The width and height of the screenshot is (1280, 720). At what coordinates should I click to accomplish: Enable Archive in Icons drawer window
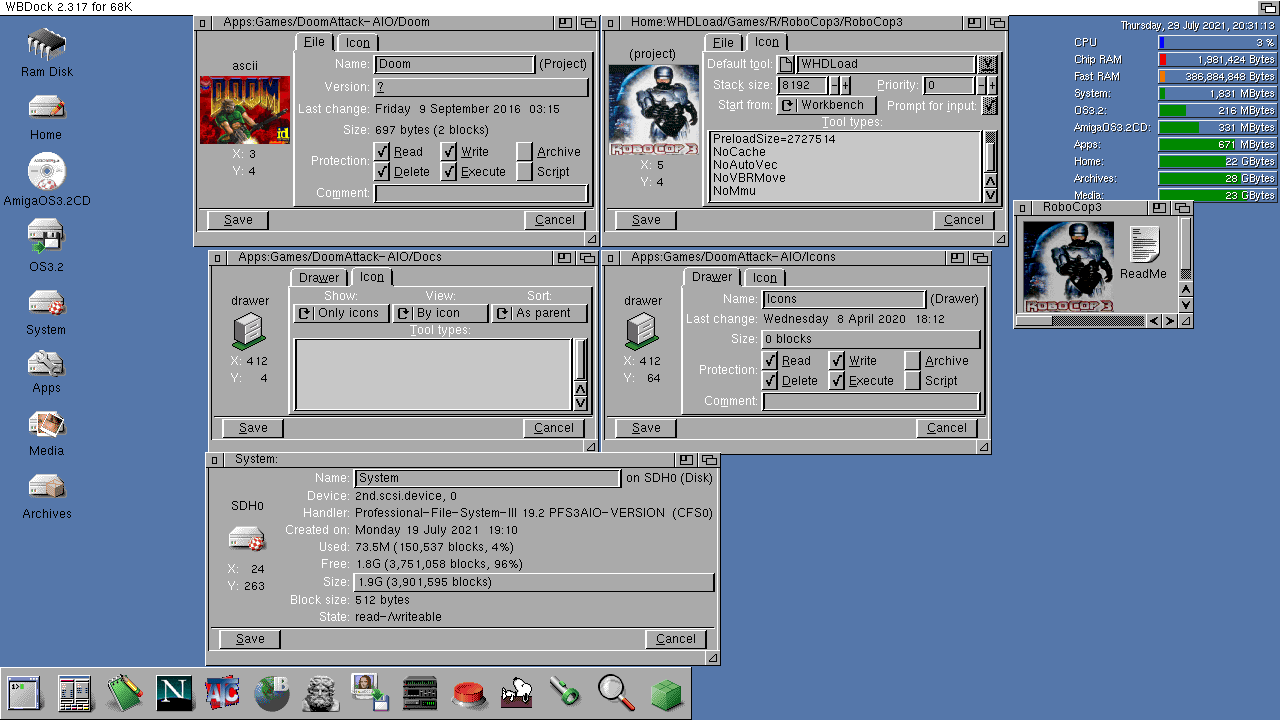tap(913, 360)
